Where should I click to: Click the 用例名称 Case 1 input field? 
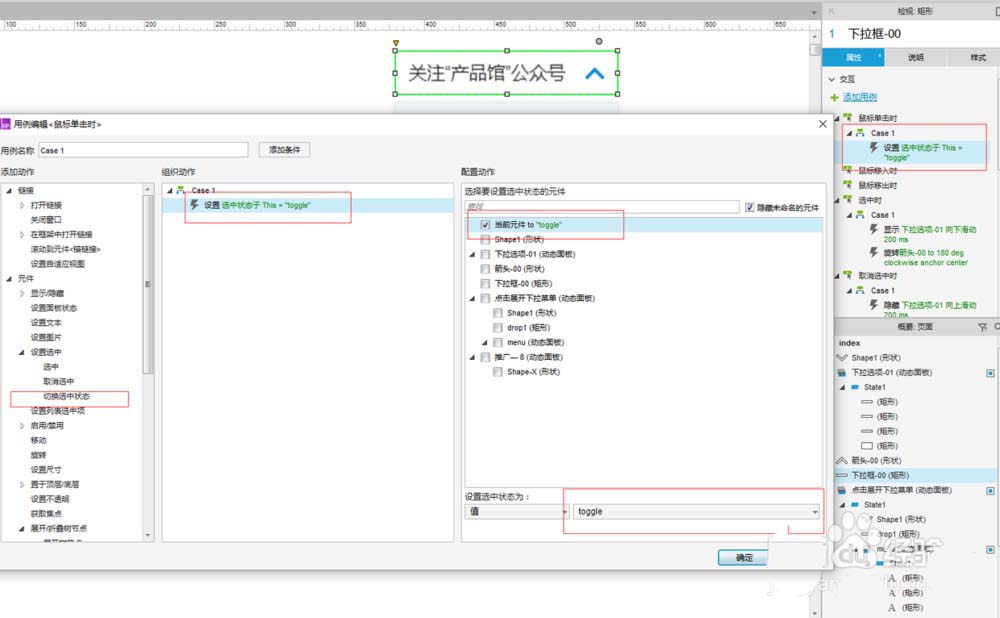point(143,150)
